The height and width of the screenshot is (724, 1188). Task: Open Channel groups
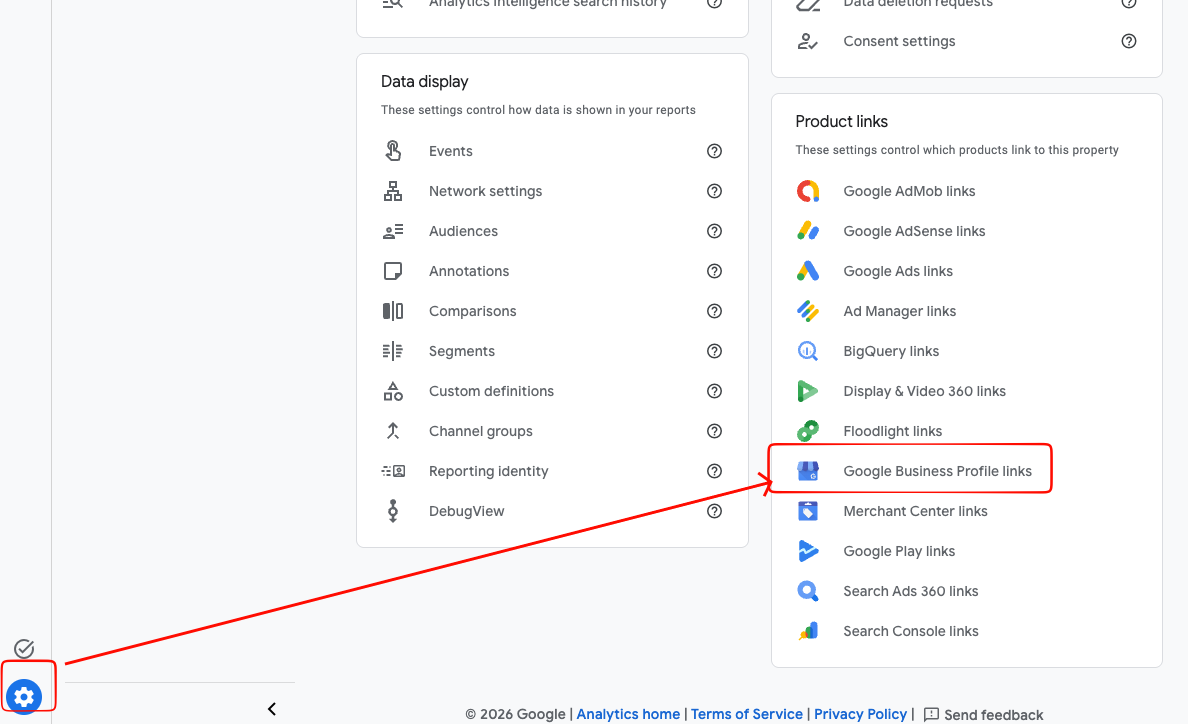[x=481, y=431]
